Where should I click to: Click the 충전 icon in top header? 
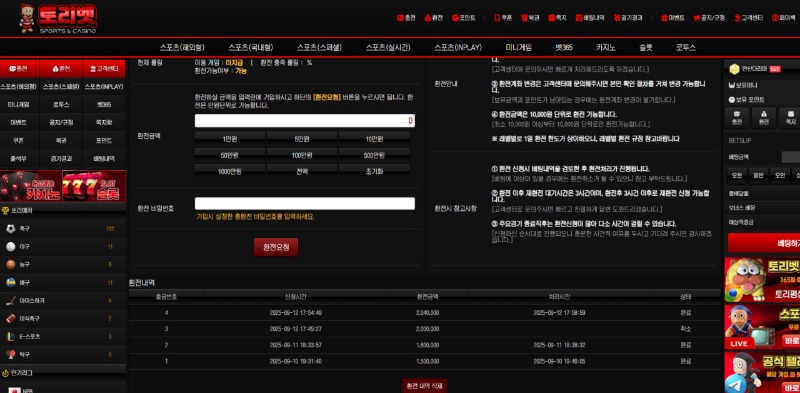point(400,17)
